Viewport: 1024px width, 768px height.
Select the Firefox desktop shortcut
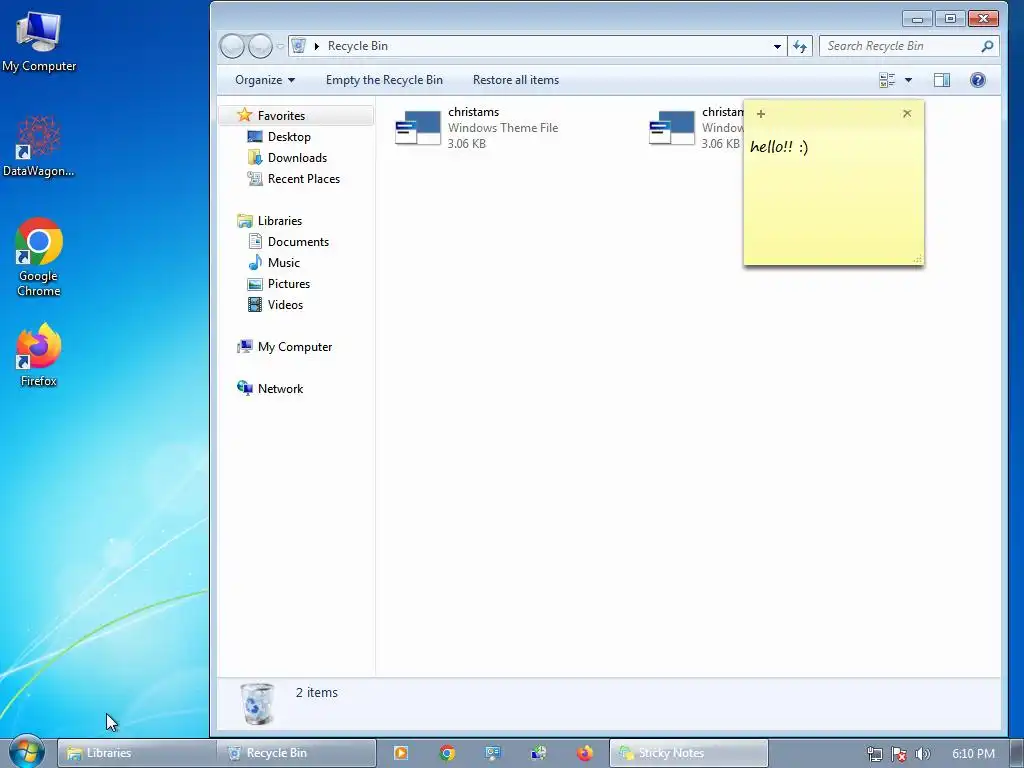(x=39, y=355)
